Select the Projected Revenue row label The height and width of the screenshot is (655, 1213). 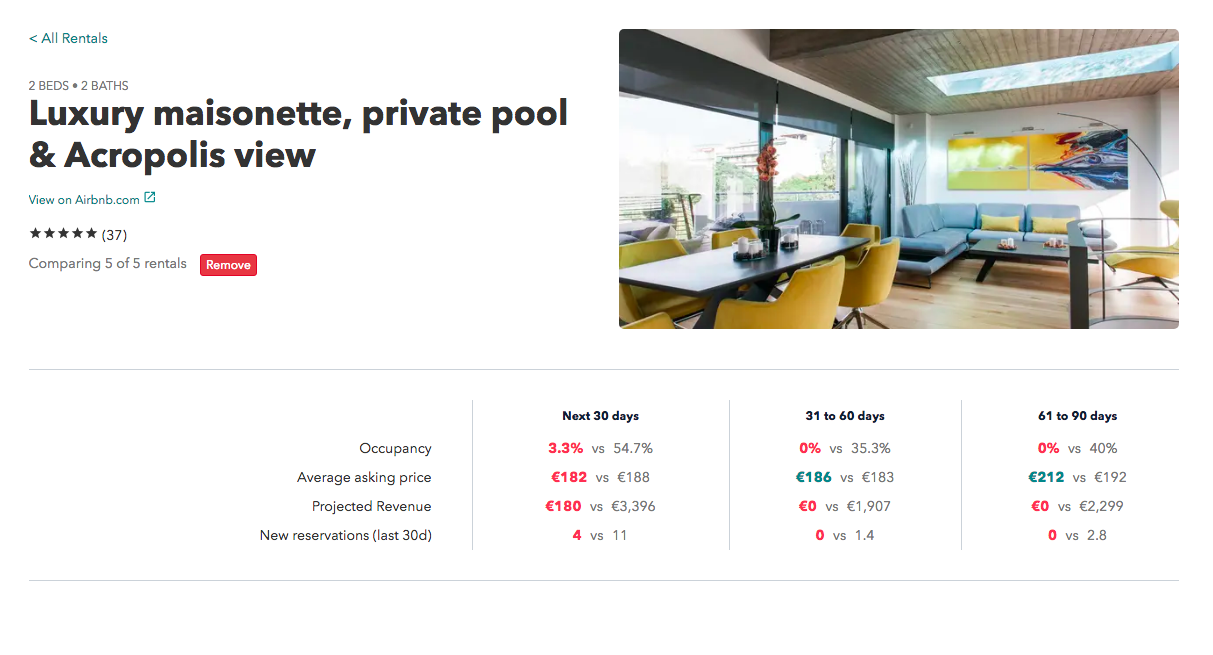point(370,506)
